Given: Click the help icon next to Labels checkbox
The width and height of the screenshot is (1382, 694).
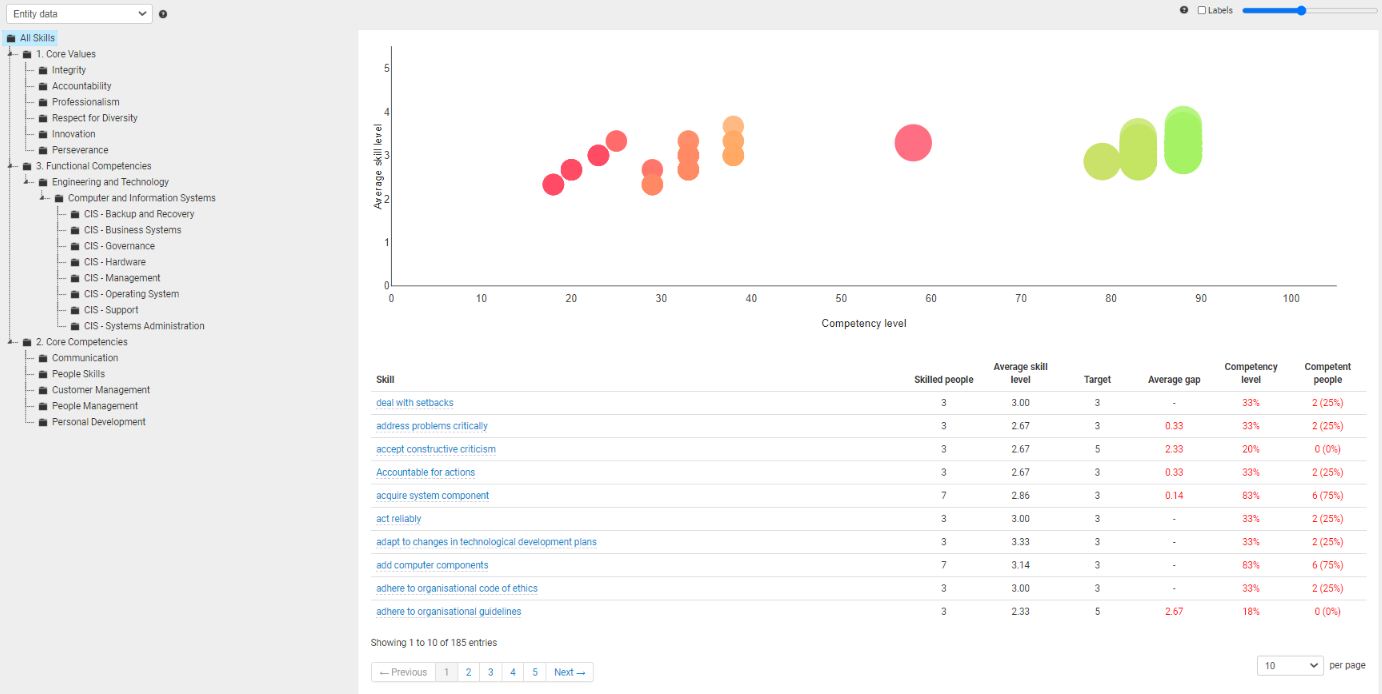Looking at the screenshot, I should (x=1184, y=10).
